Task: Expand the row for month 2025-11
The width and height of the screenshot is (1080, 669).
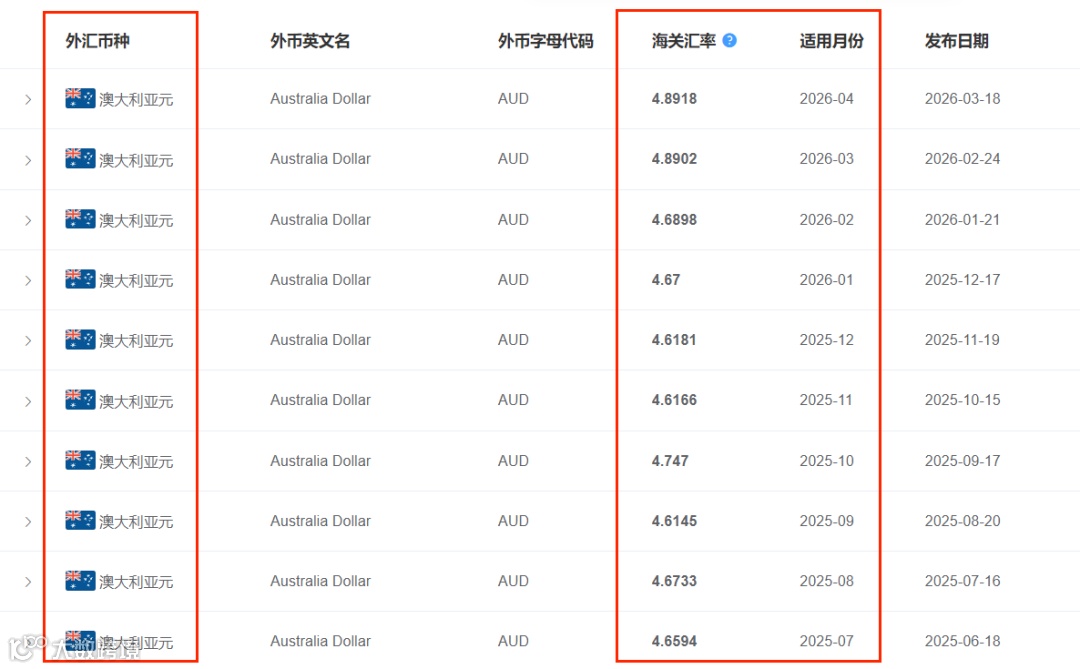Action: [28, 401]
